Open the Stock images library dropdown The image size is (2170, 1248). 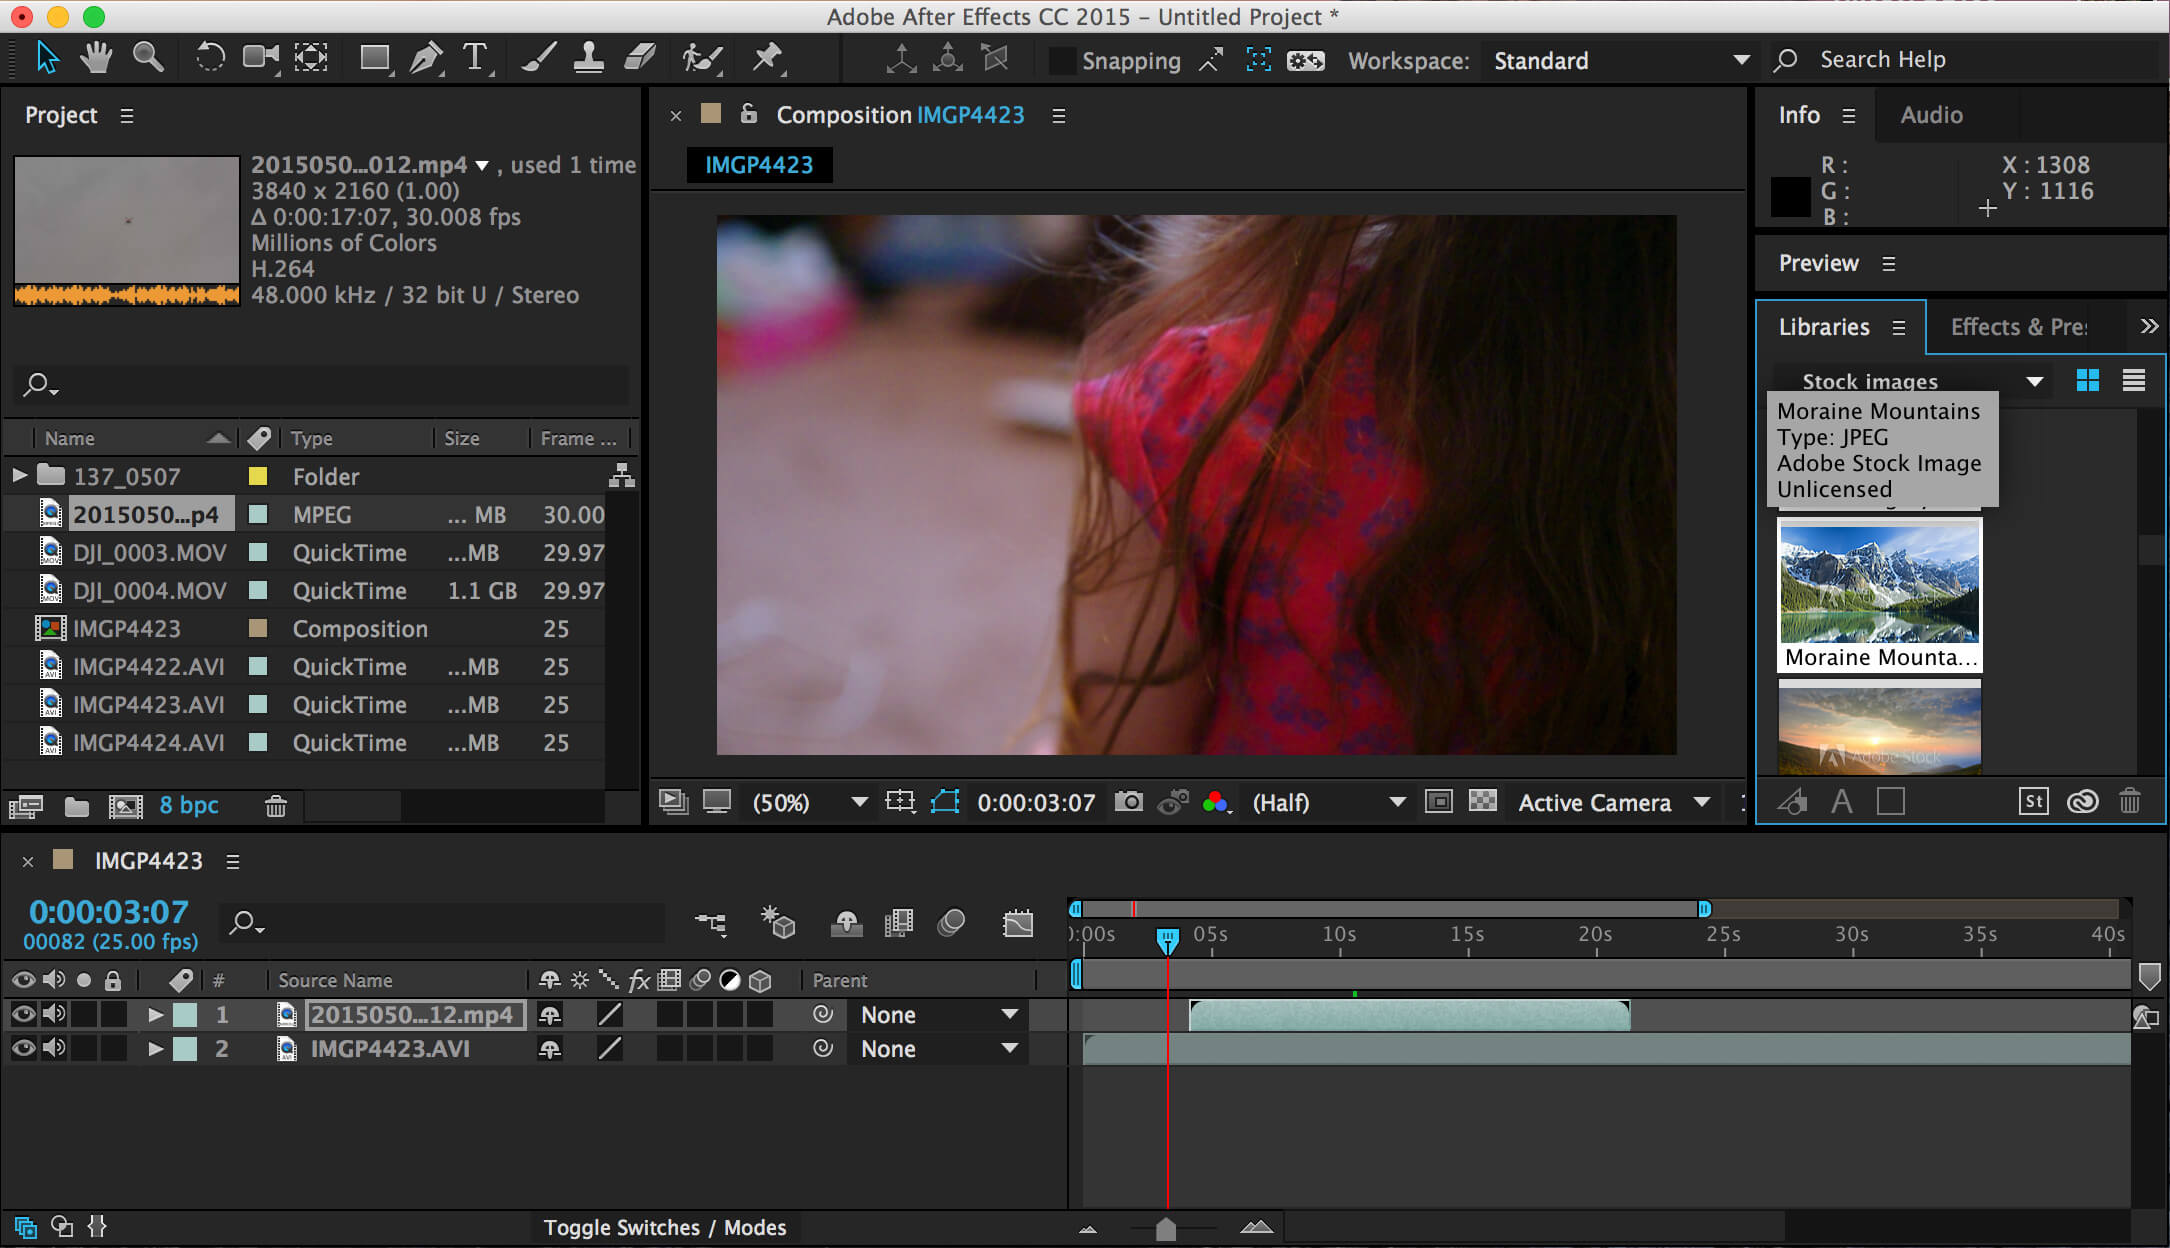coord(1911,381)
